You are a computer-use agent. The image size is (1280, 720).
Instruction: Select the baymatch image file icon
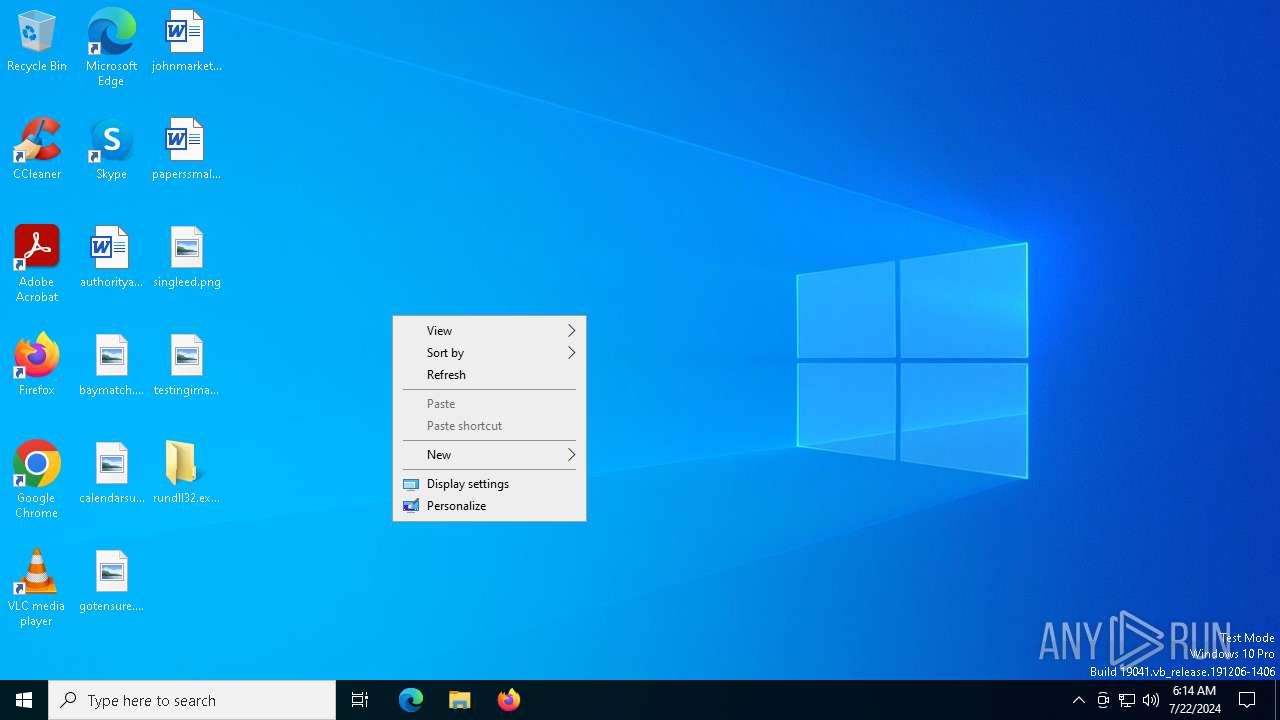111,366
